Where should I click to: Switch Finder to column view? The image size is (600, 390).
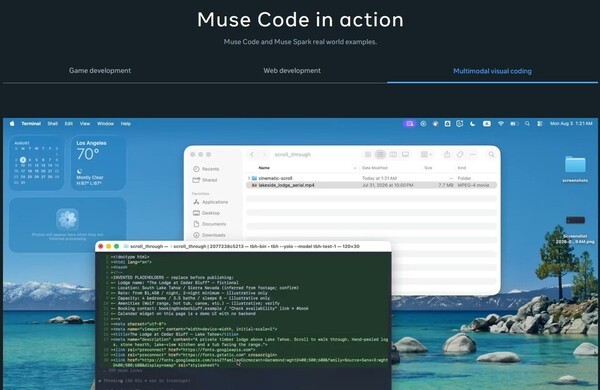click(393, 154)
